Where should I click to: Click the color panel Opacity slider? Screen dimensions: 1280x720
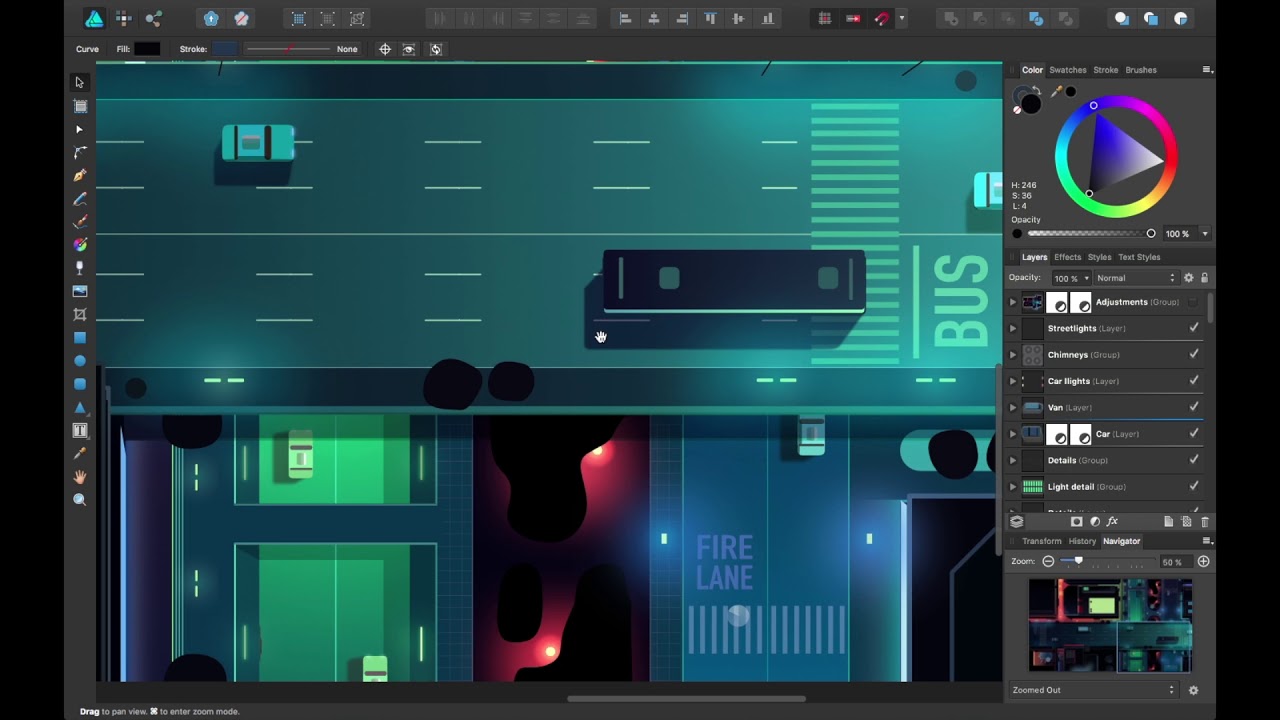coord(1090,234)
